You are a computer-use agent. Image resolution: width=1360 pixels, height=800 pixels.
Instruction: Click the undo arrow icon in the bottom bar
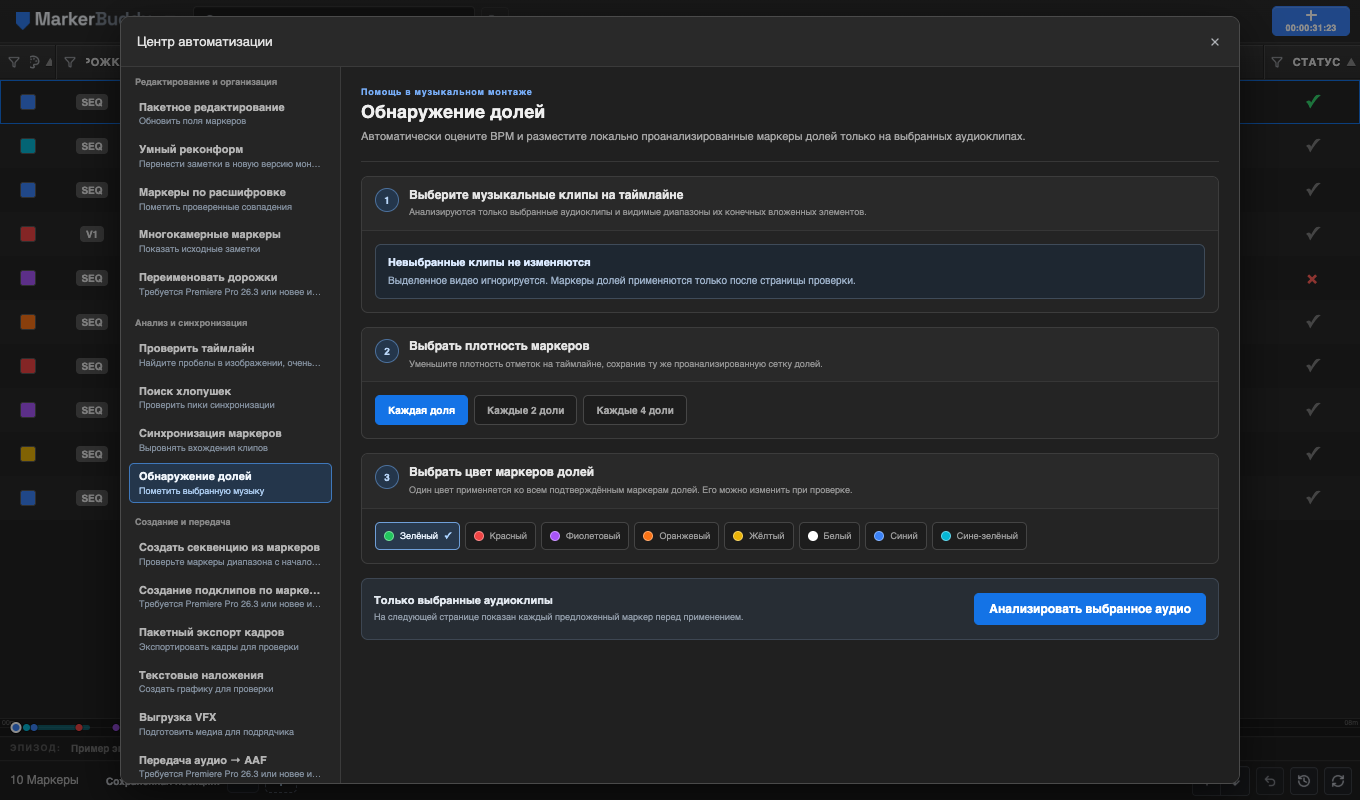click(x=1270, y=780)
